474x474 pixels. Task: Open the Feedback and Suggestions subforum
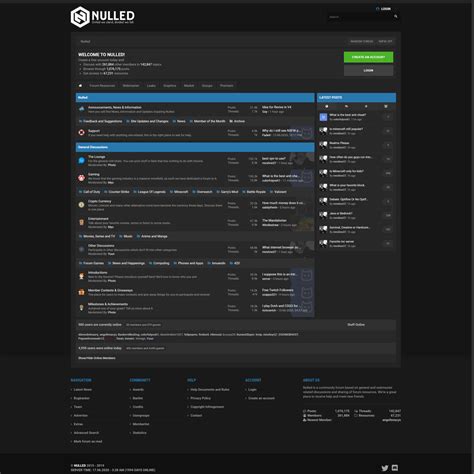coord(102,121)
